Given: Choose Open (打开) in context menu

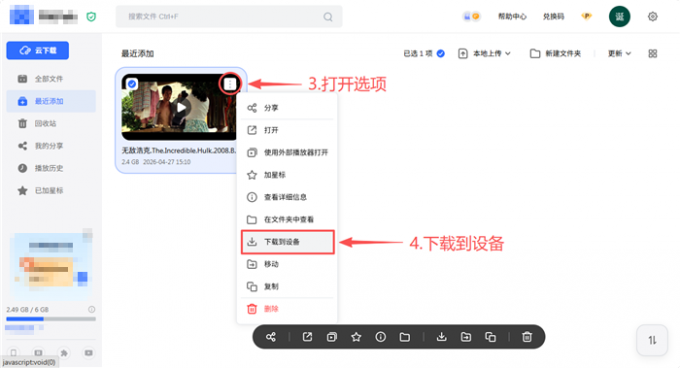Looking at the screenshot, I should coord(287,130).
